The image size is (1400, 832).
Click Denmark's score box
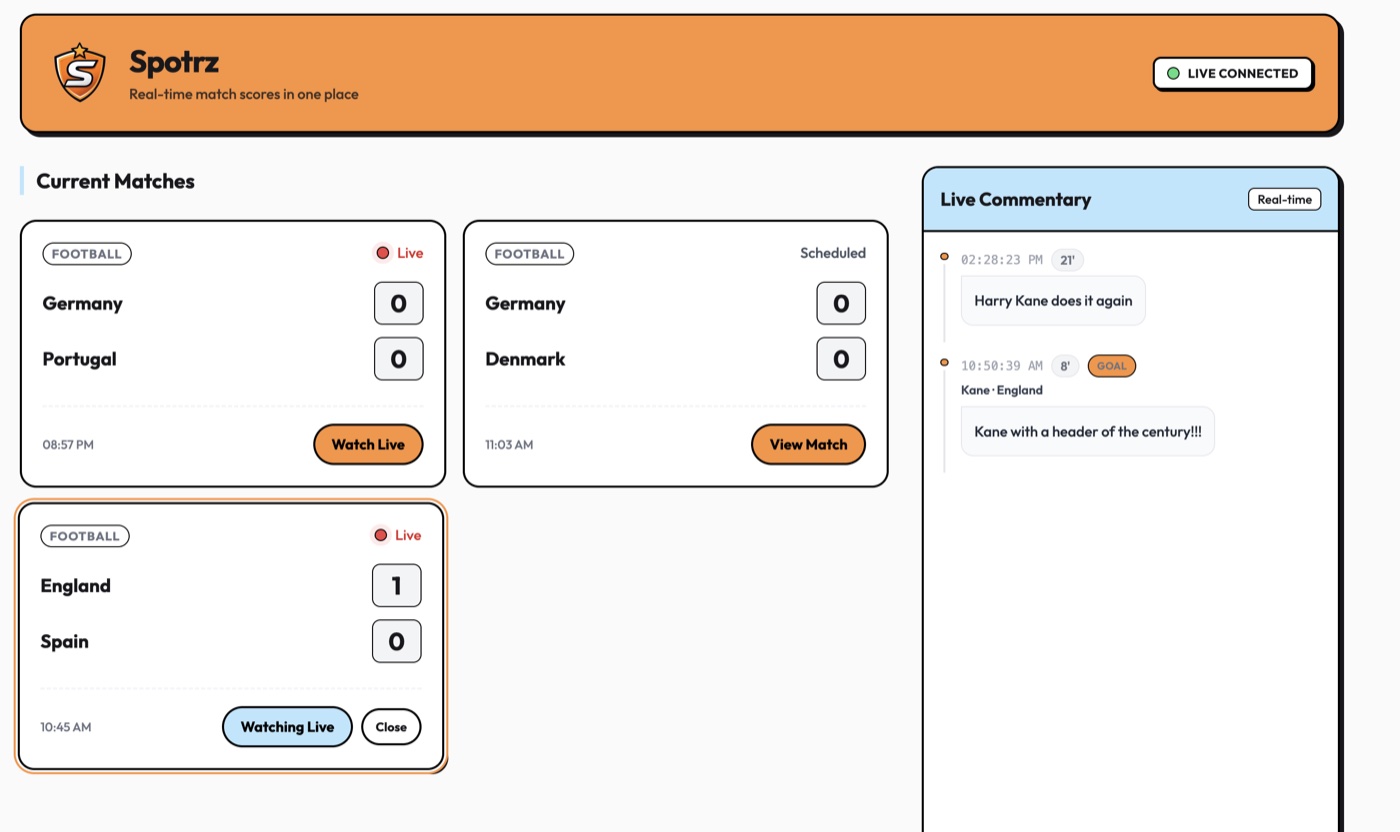[841, 359]
